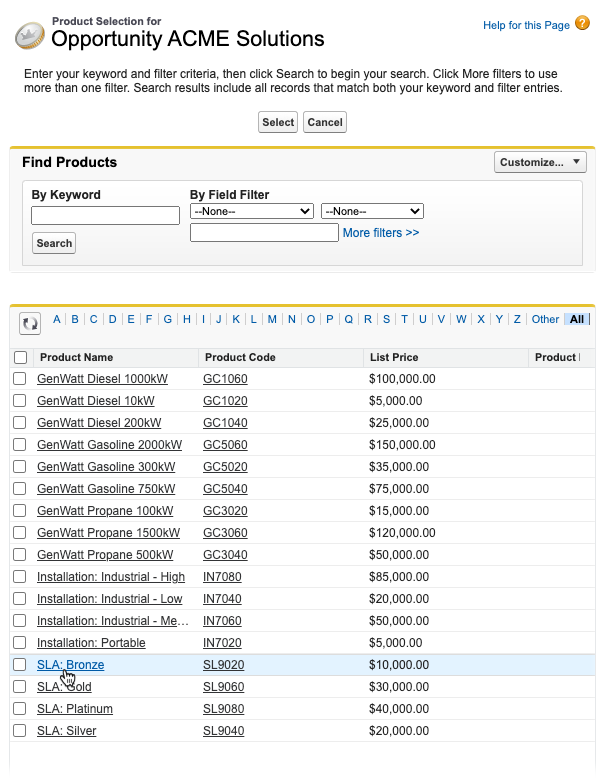Click the help question mark icon
The width and height of the screenshot is (605, 781).
582,23
